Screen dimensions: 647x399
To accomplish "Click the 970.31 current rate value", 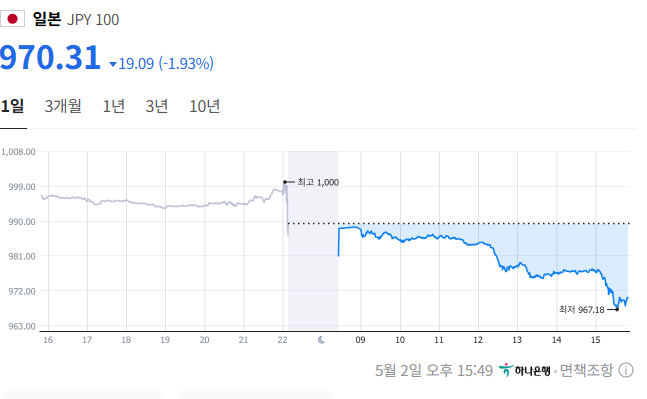I will click(x=50, y=57).
